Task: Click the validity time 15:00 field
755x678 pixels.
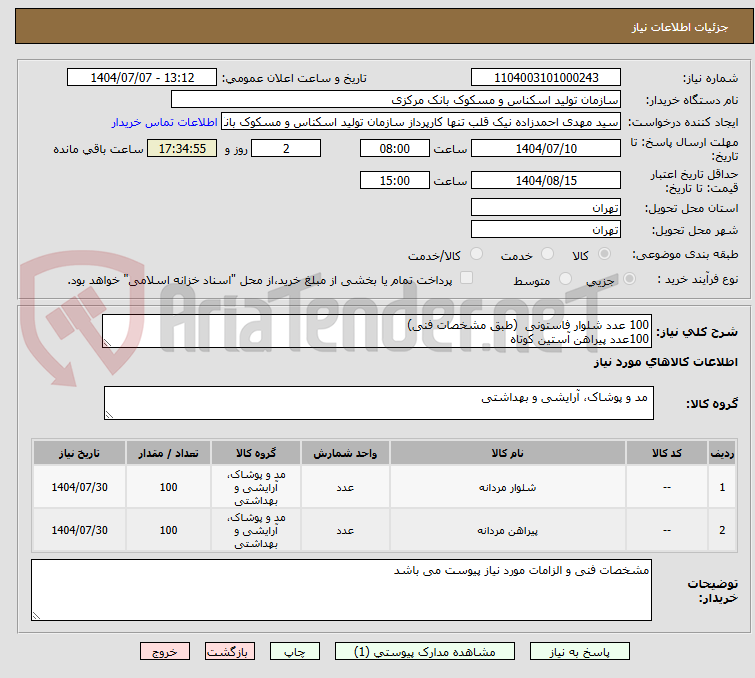Action: click(x=394, y=180)
